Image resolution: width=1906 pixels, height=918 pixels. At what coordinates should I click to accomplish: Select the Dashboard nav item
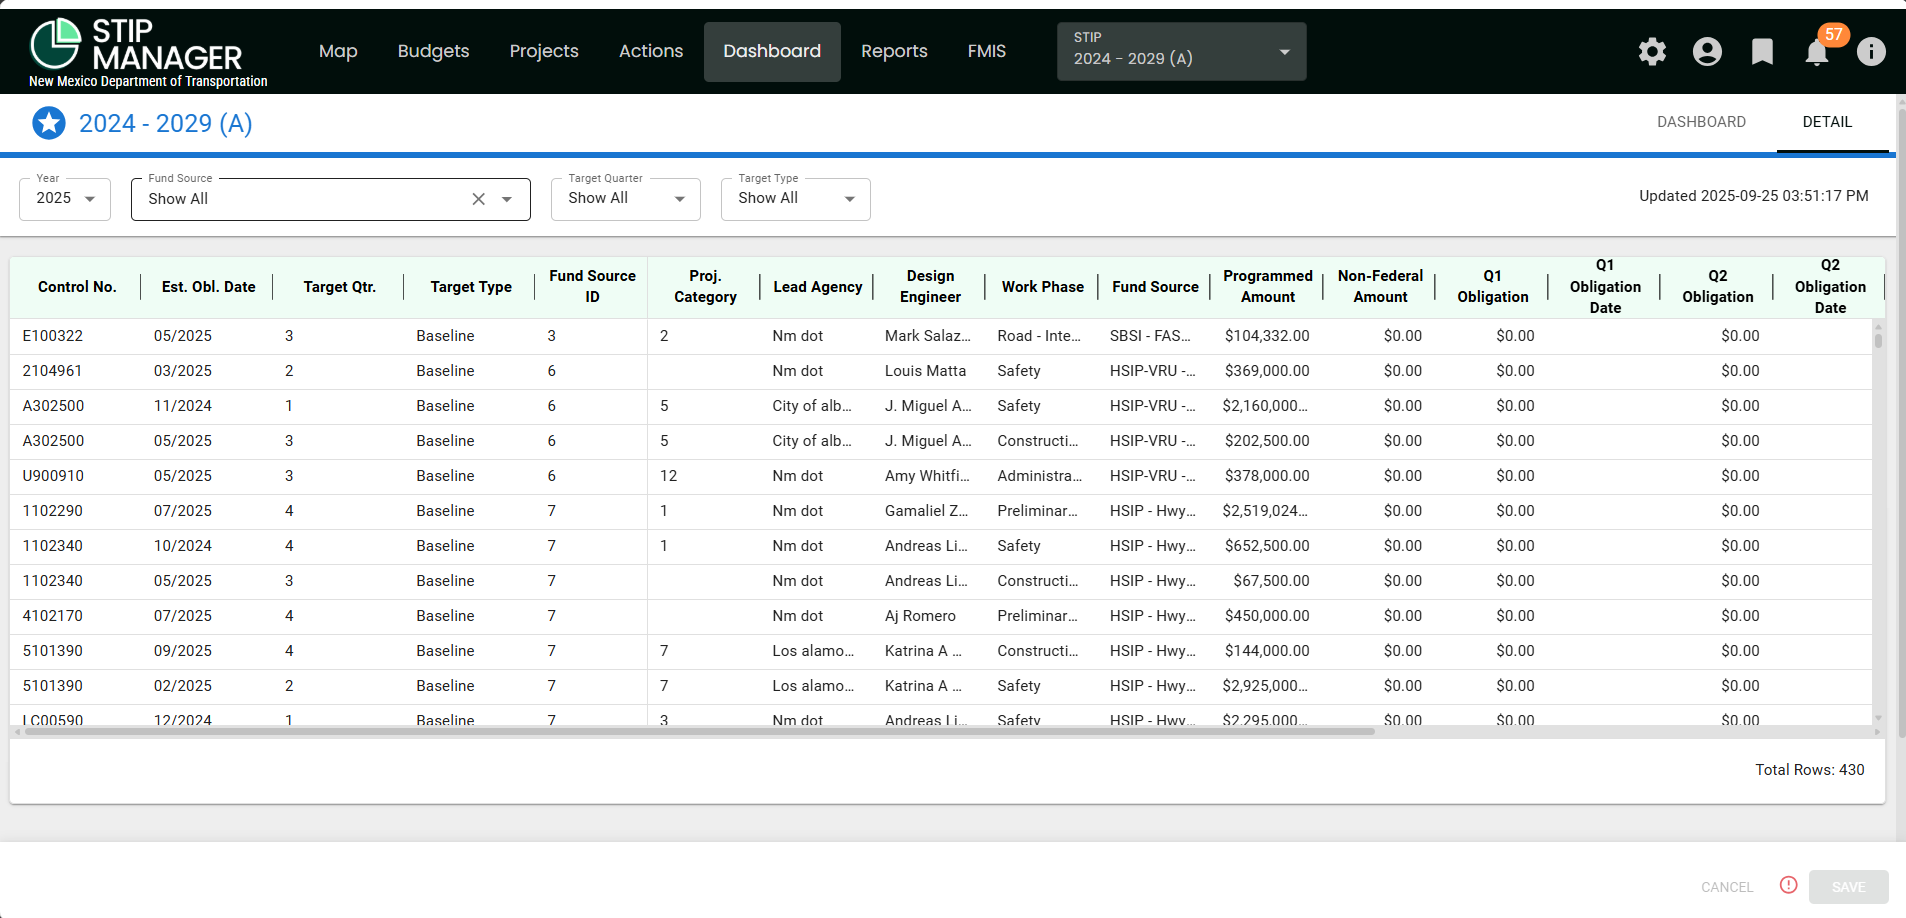click(x=772, y=51)
